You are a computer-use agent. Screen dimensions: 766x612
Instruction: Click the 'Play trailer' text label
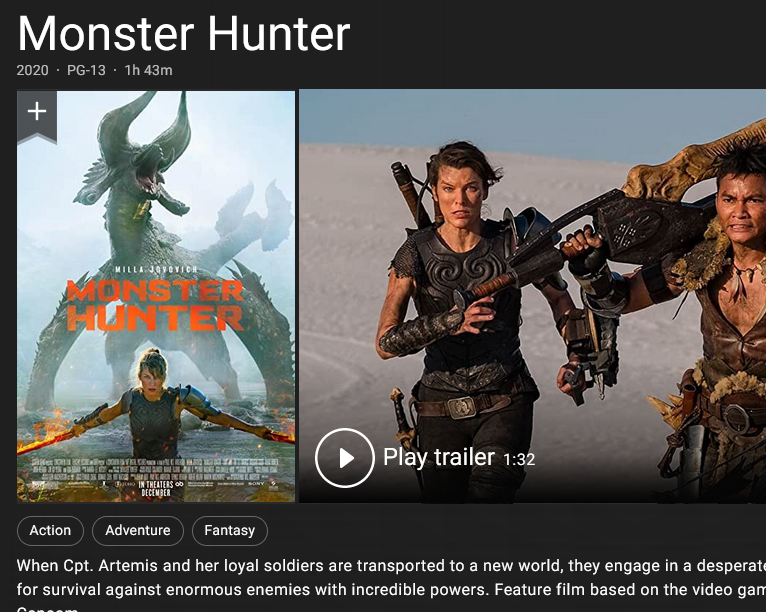point(439,457)
